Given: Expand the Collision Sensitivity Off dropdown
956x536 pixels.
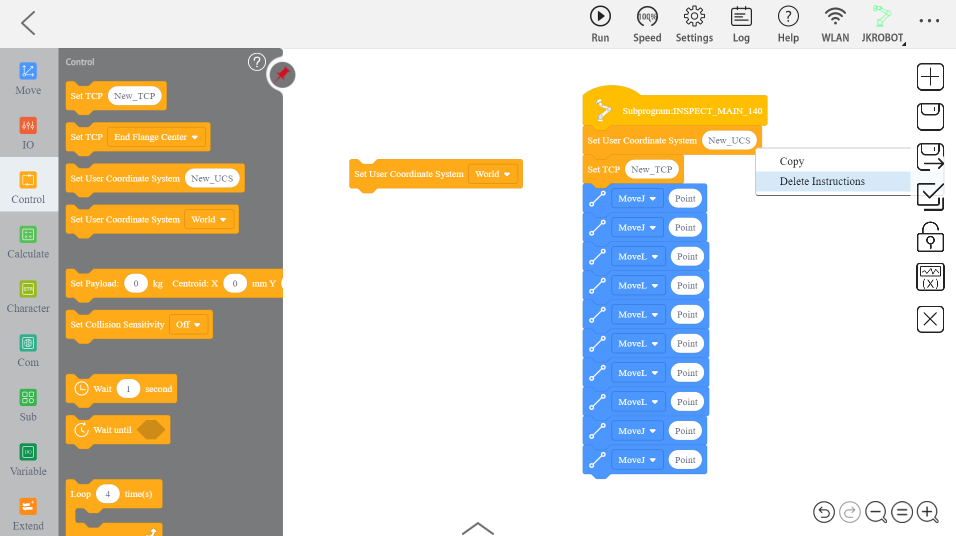Looking at the screenshot, I should [189, 325].
